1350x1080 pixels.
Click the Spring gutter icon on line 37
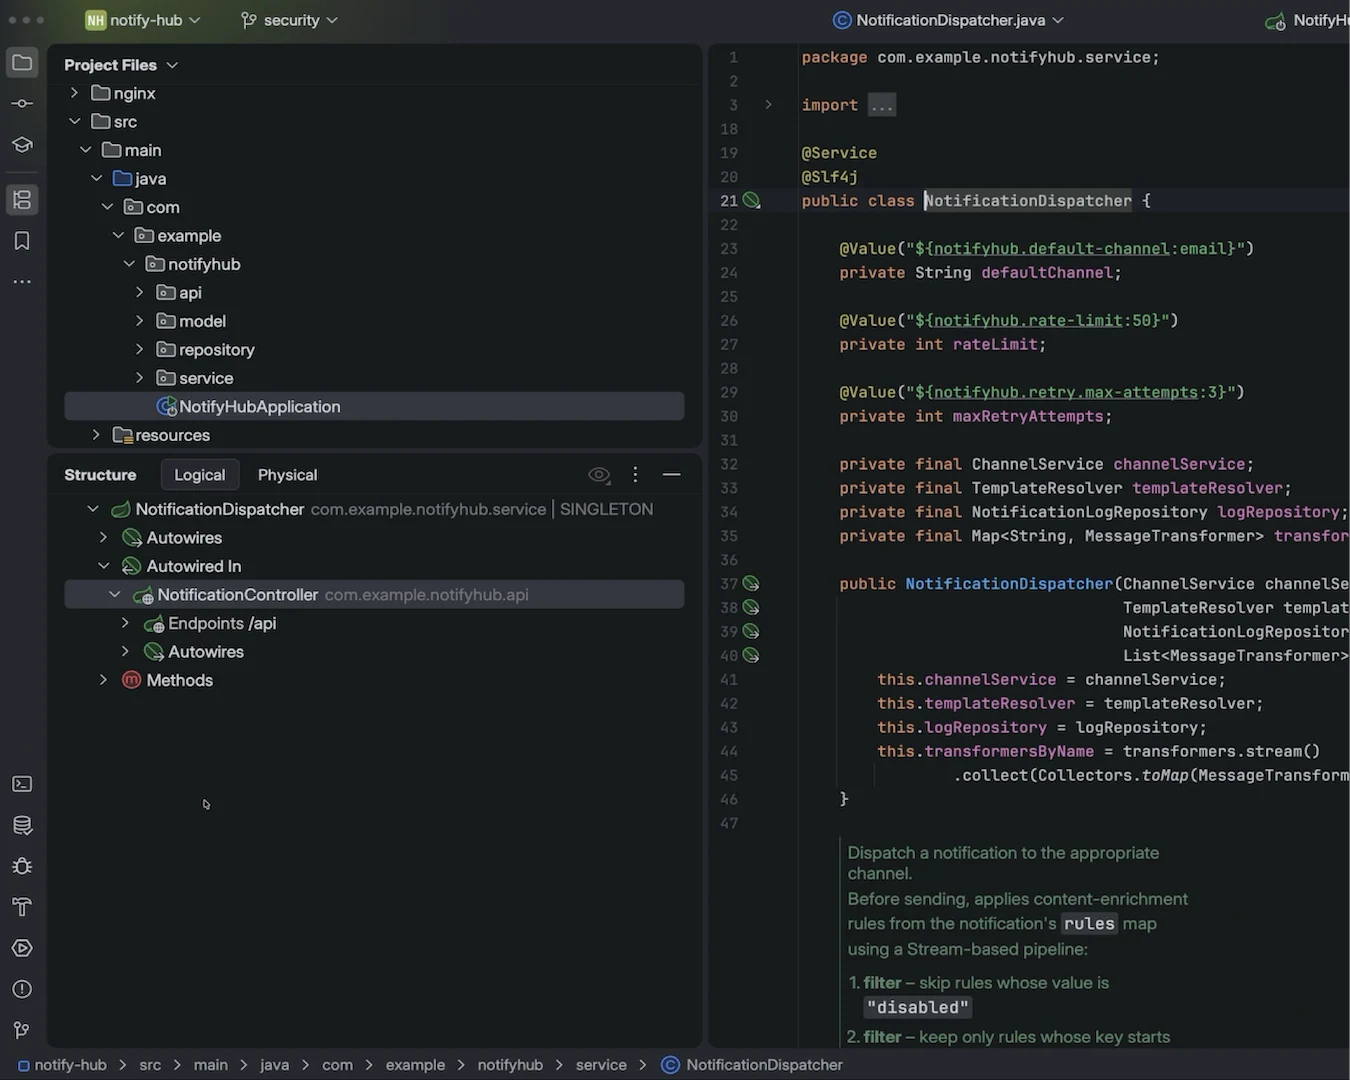[x=751, y=584]
